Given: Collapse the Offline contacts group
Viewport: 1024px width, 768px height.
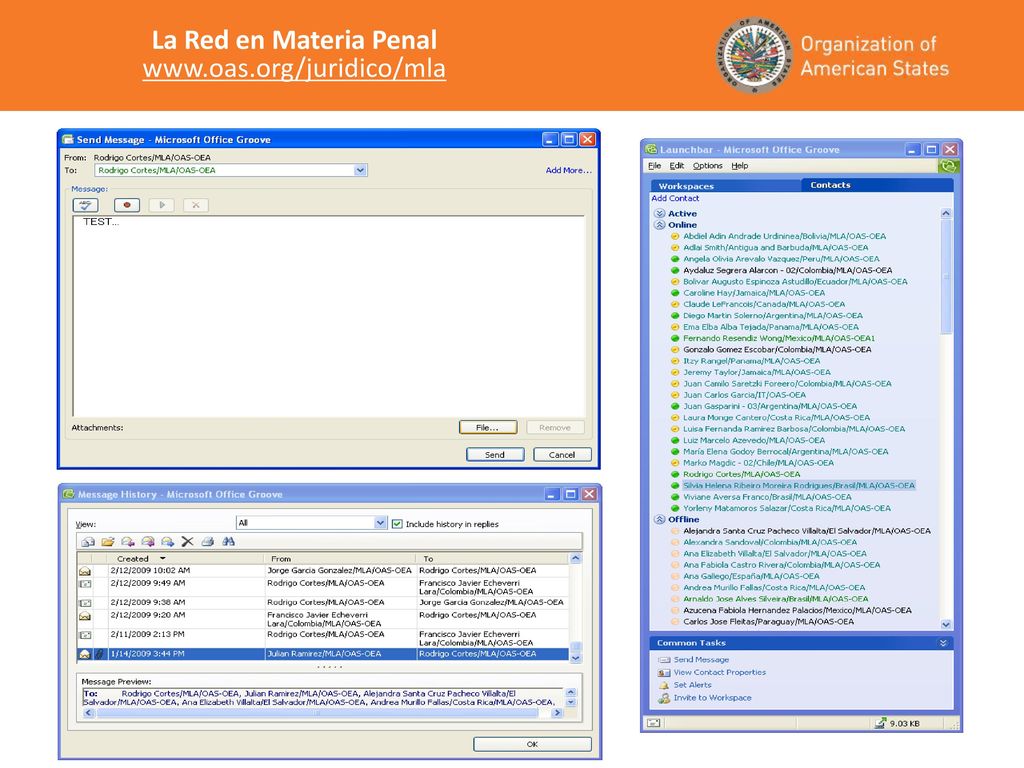Looking at the screenshot, I should coord(660,520).
